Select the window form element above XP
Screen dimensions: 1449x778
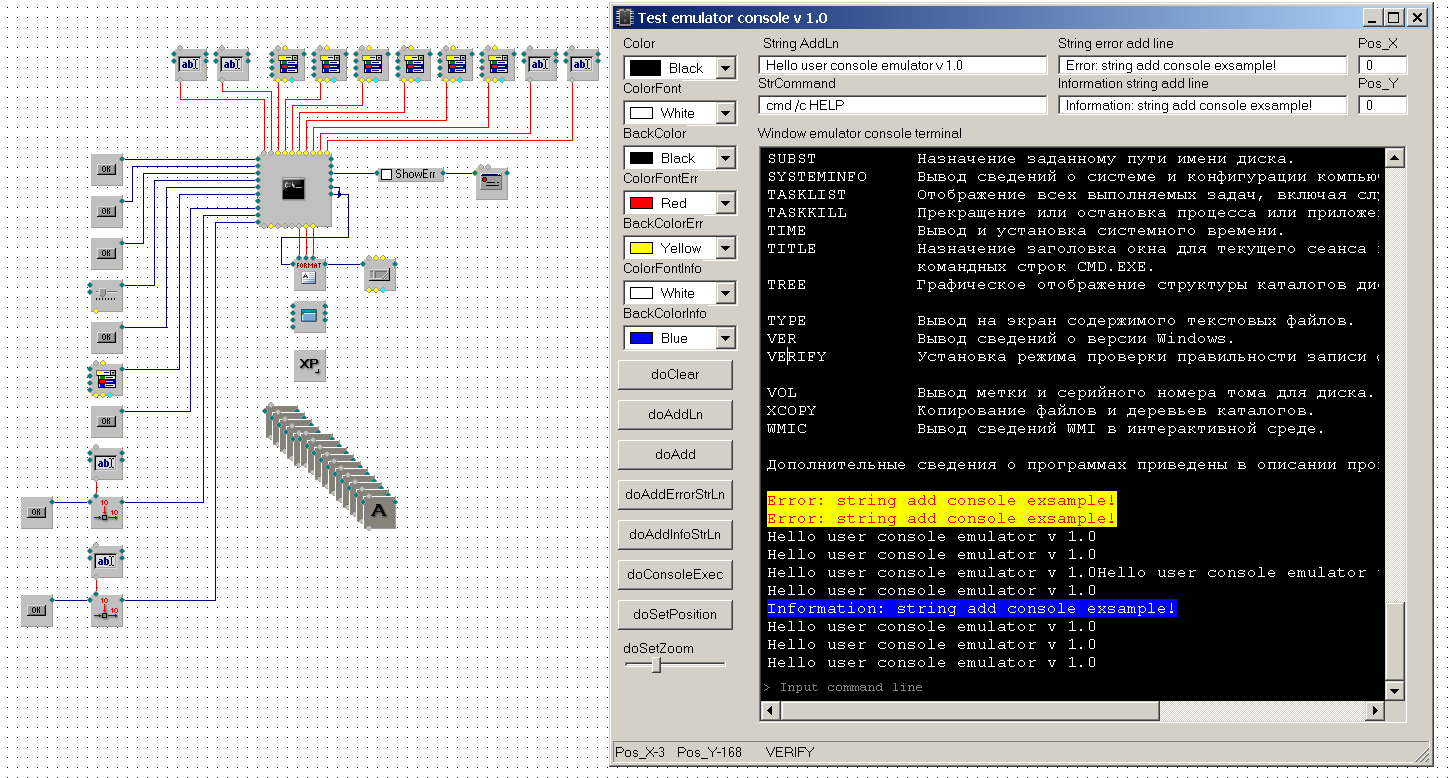[309, 317]
